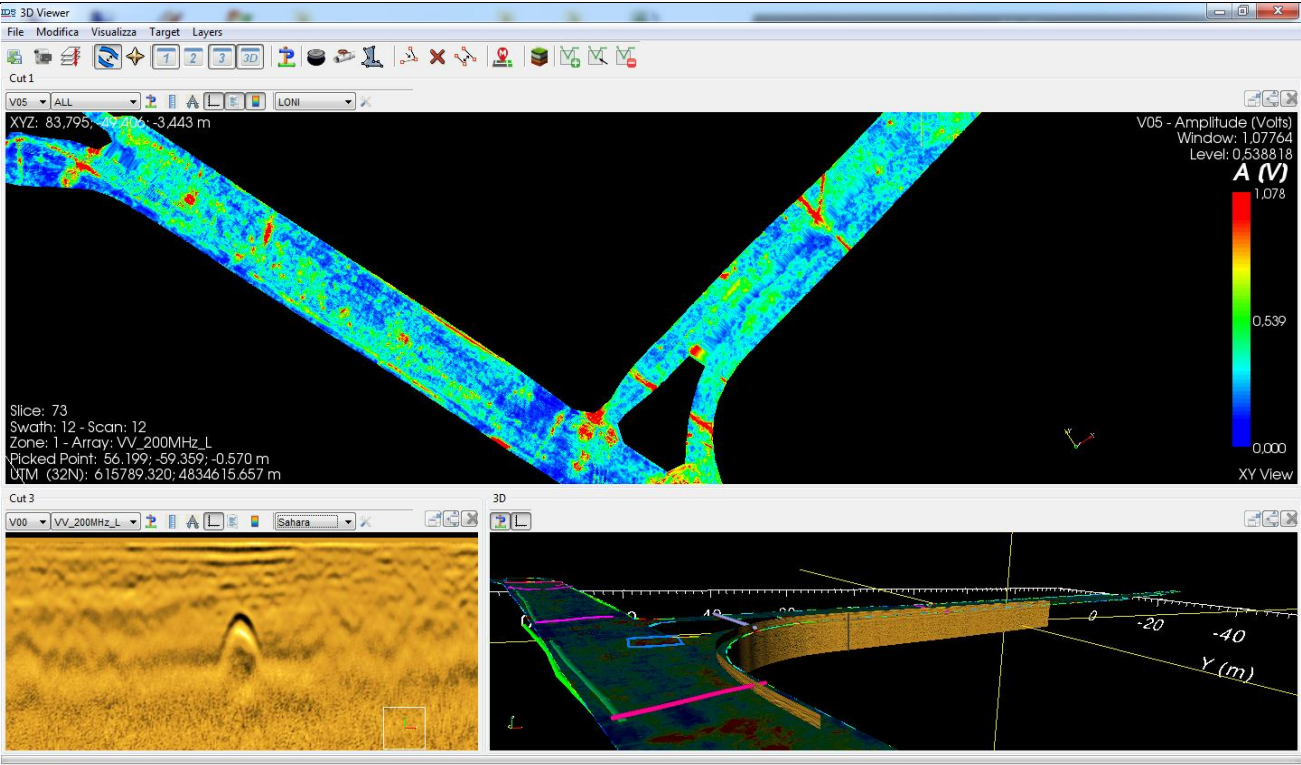Viewport: 1301px width, 765px height.
Task: Undock the 3D panel
Action: point(1252,519)
